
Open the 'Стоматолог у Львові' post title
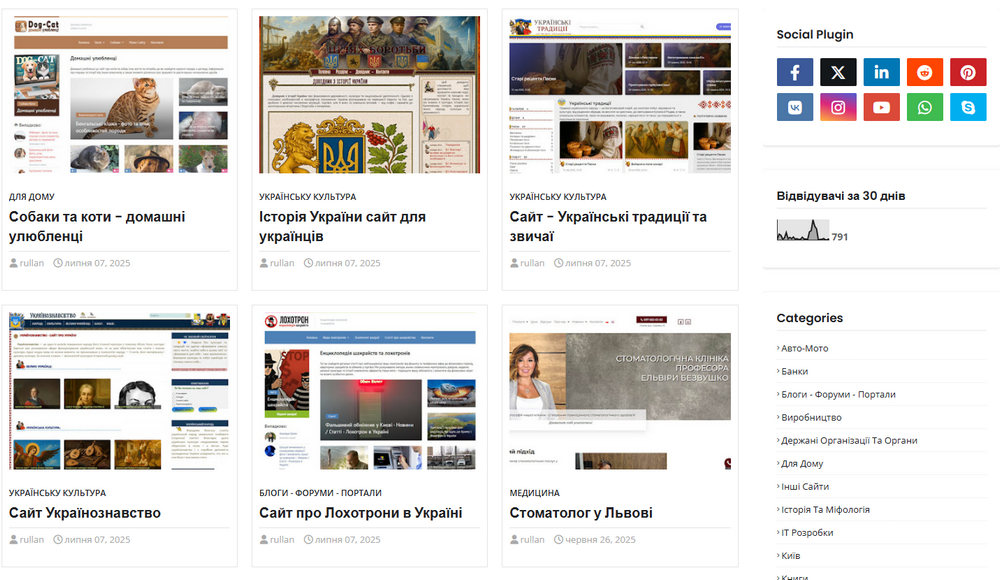(x=580, y=513)
